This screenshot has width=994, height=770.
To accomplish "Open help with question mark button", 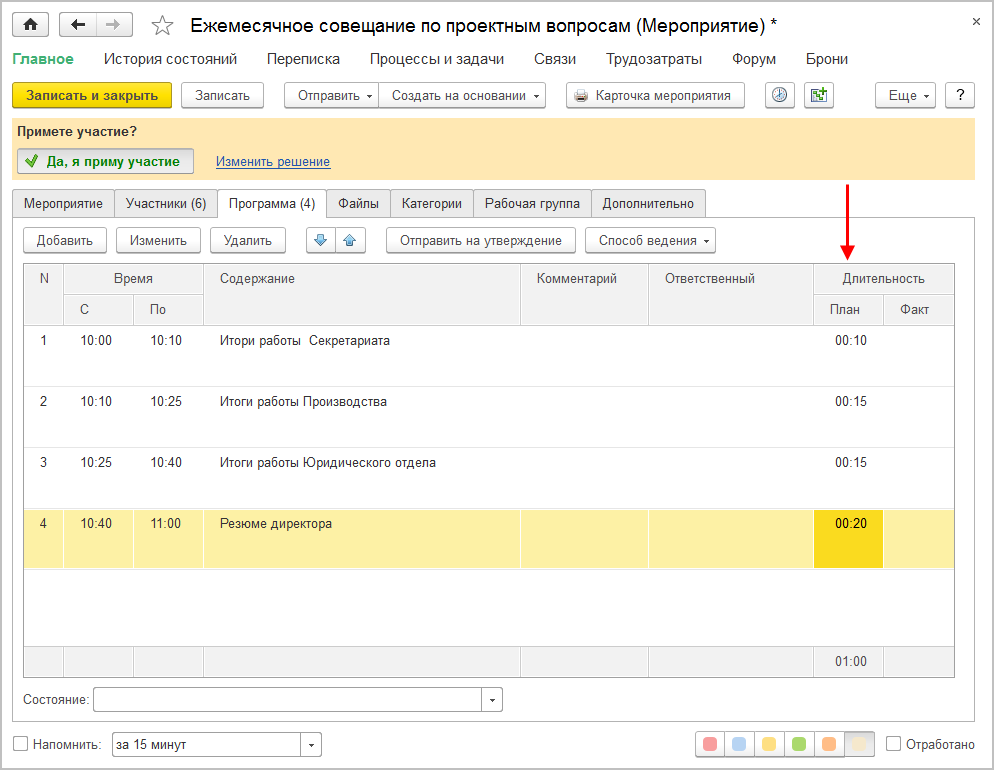I will point(960,96).
